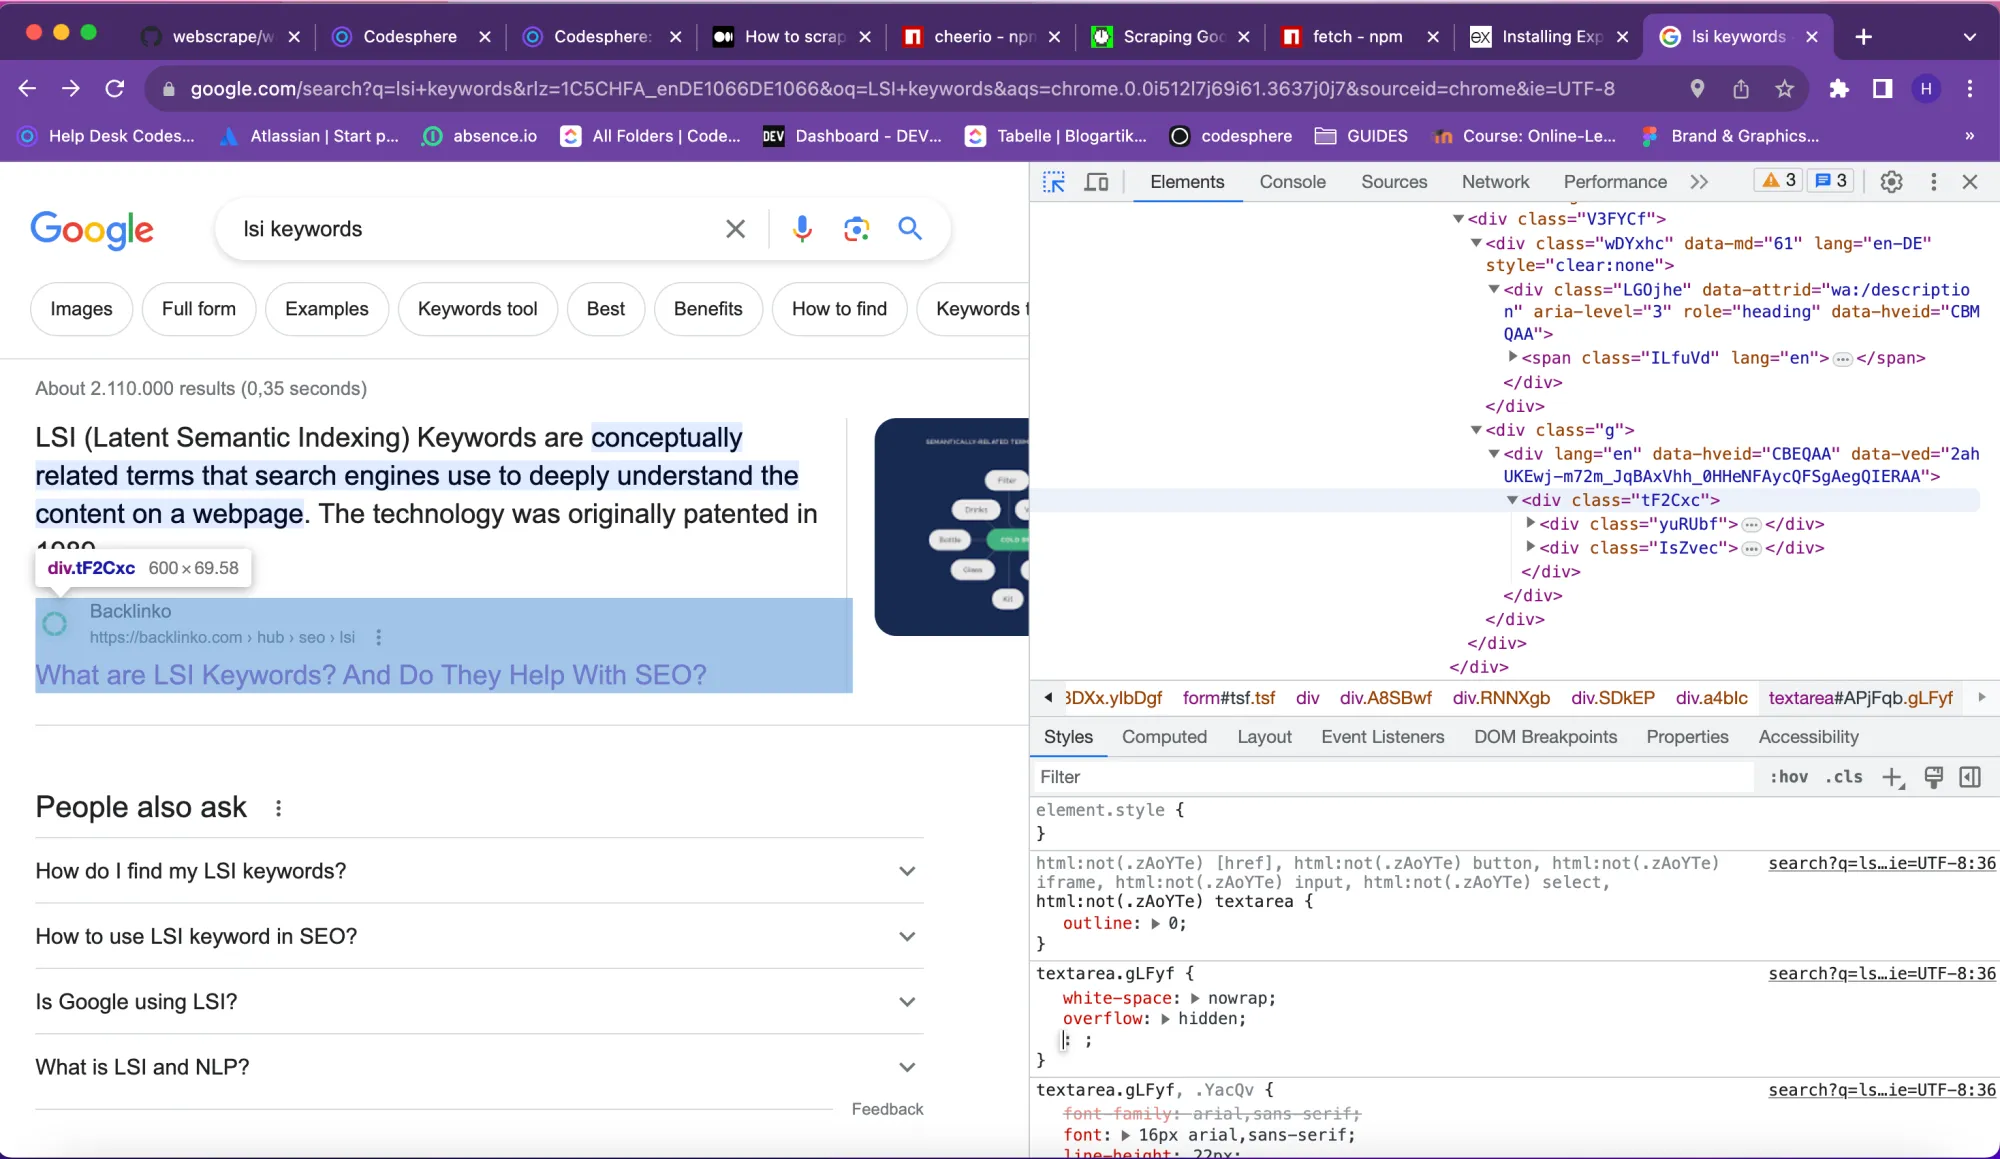Toggle the :hov pseudo-state panel
2000x1159 pixels.
coord(1789,777)
